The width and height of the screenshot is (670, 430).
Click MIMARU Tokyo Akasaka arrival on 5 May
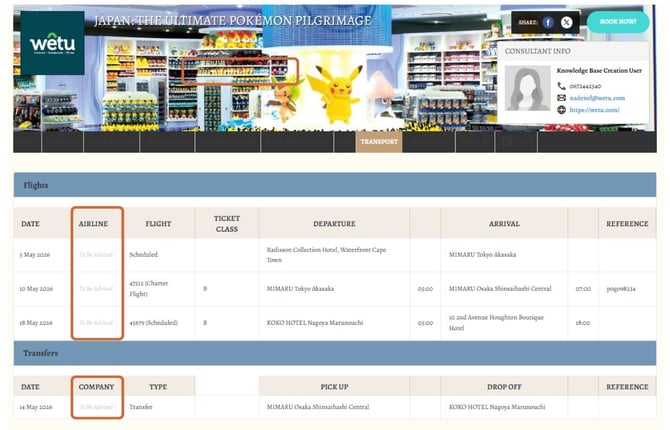(482, 254)
